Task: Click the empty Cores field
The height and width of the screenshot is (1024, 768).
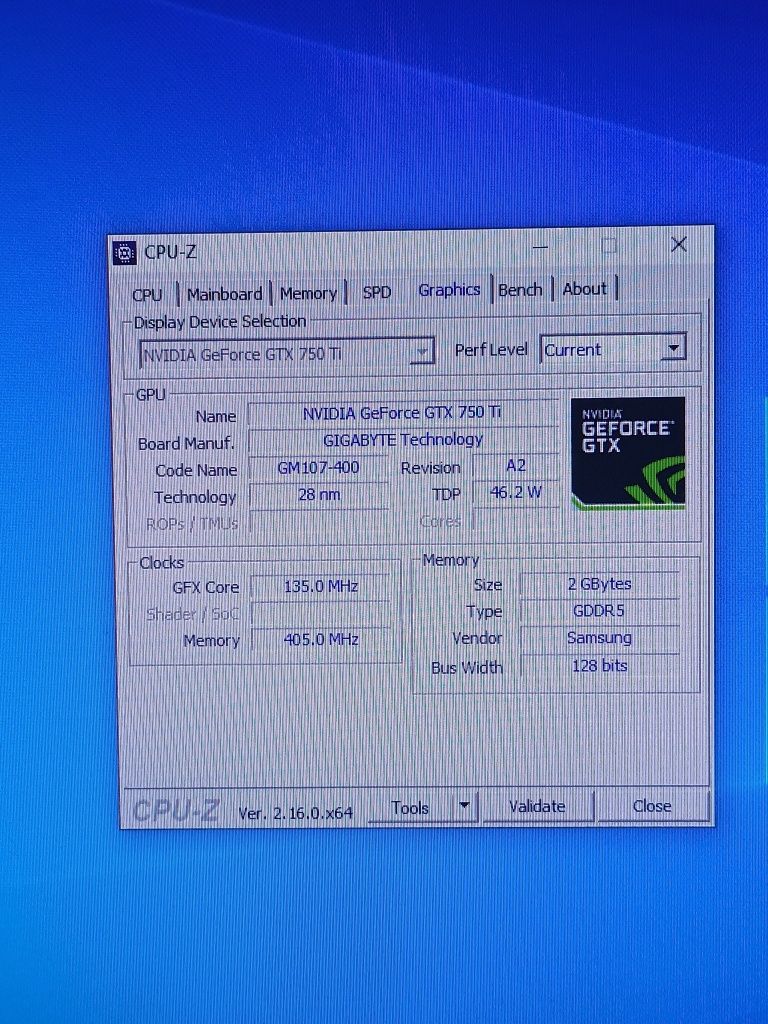Action: [515, 520]
